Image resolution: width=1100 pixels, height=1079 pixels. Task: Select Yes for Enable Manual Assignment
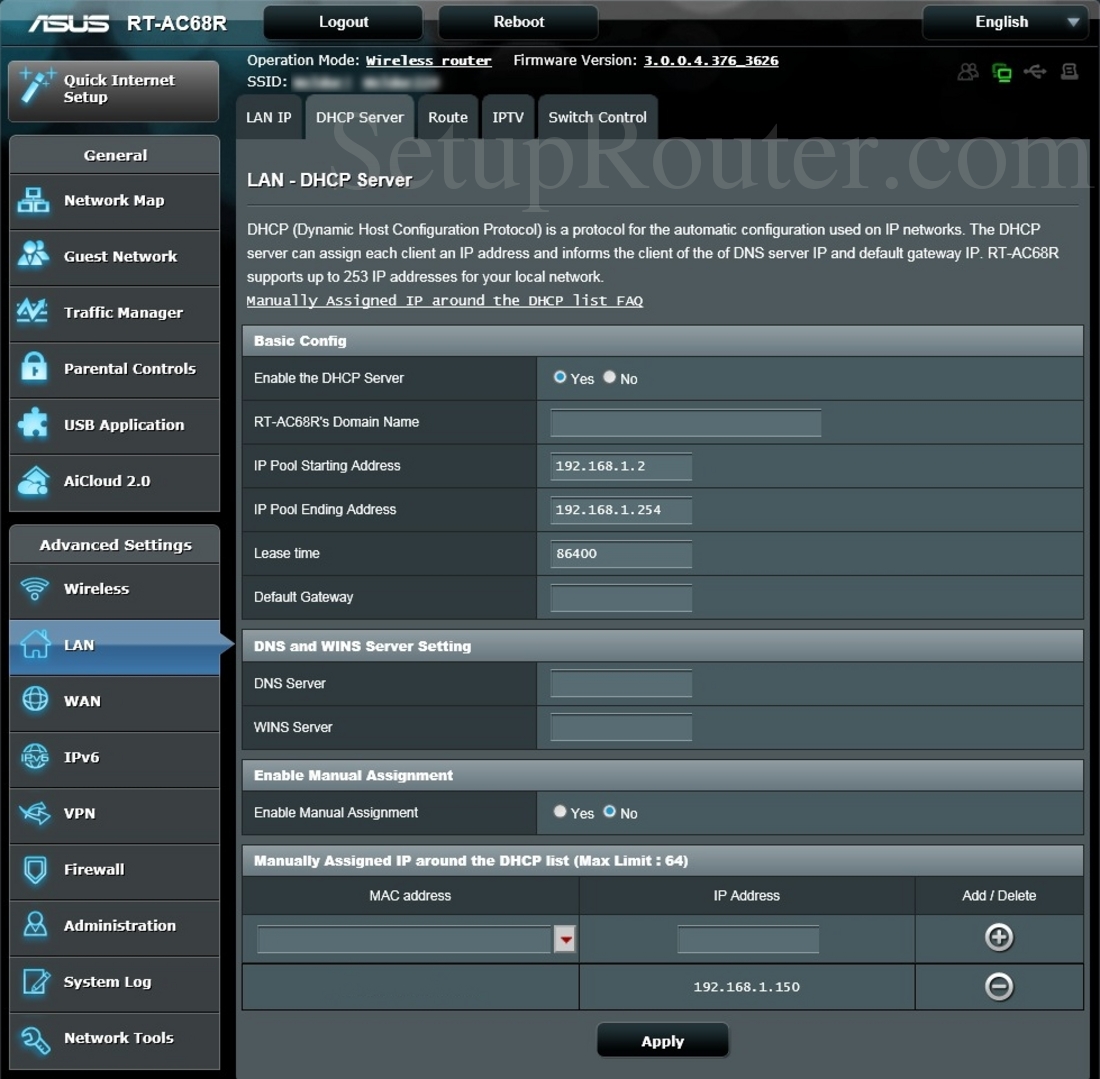(560, 812)
